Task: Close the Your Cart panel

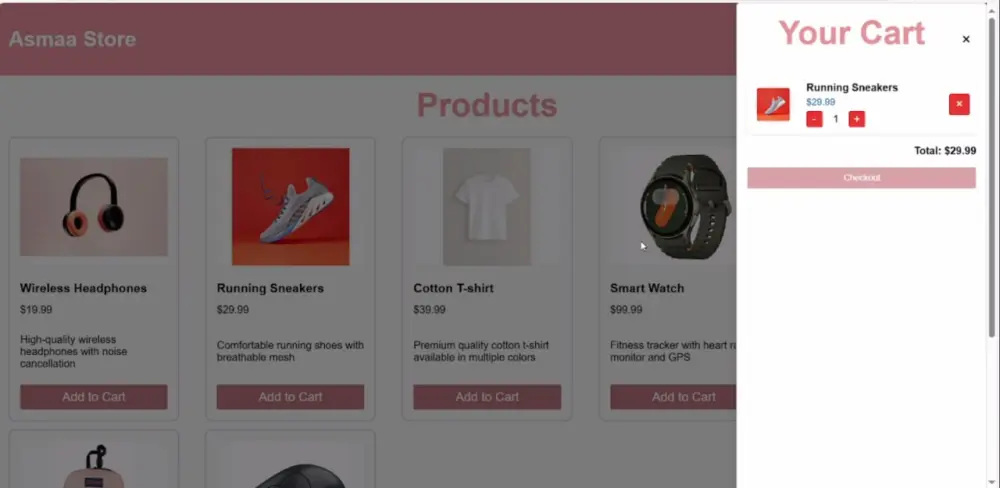Action: [966, 40]
